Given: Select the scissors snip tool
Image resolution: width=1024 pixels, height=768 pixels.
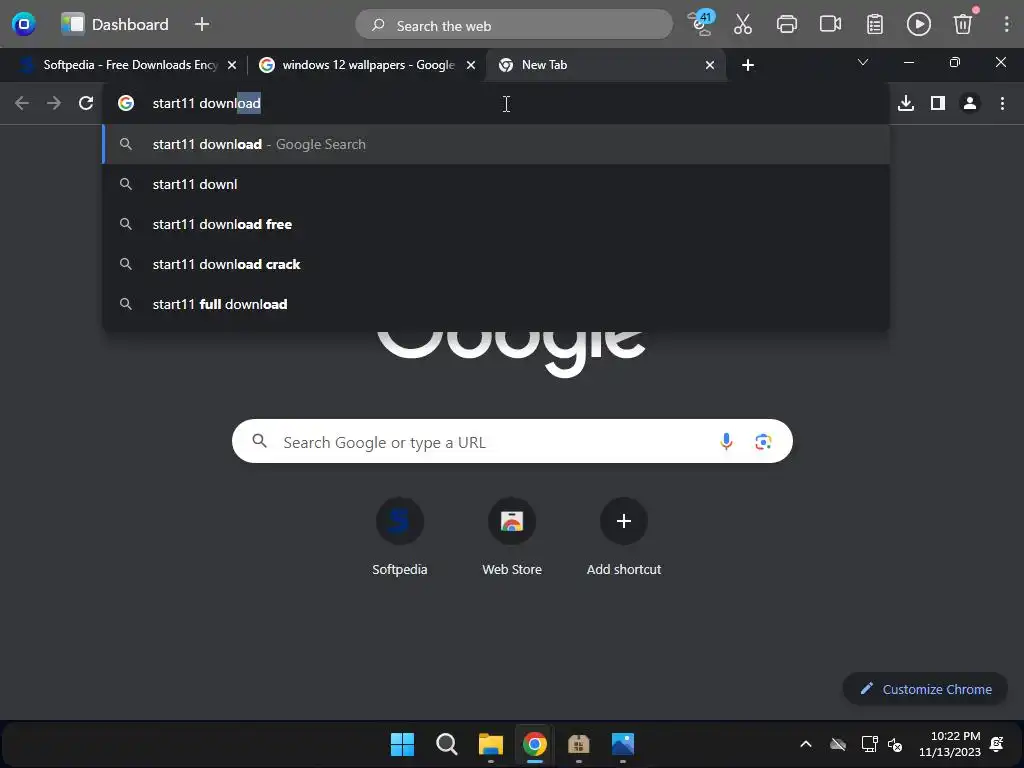Looking at the screenshot, I should pos(743,24).
